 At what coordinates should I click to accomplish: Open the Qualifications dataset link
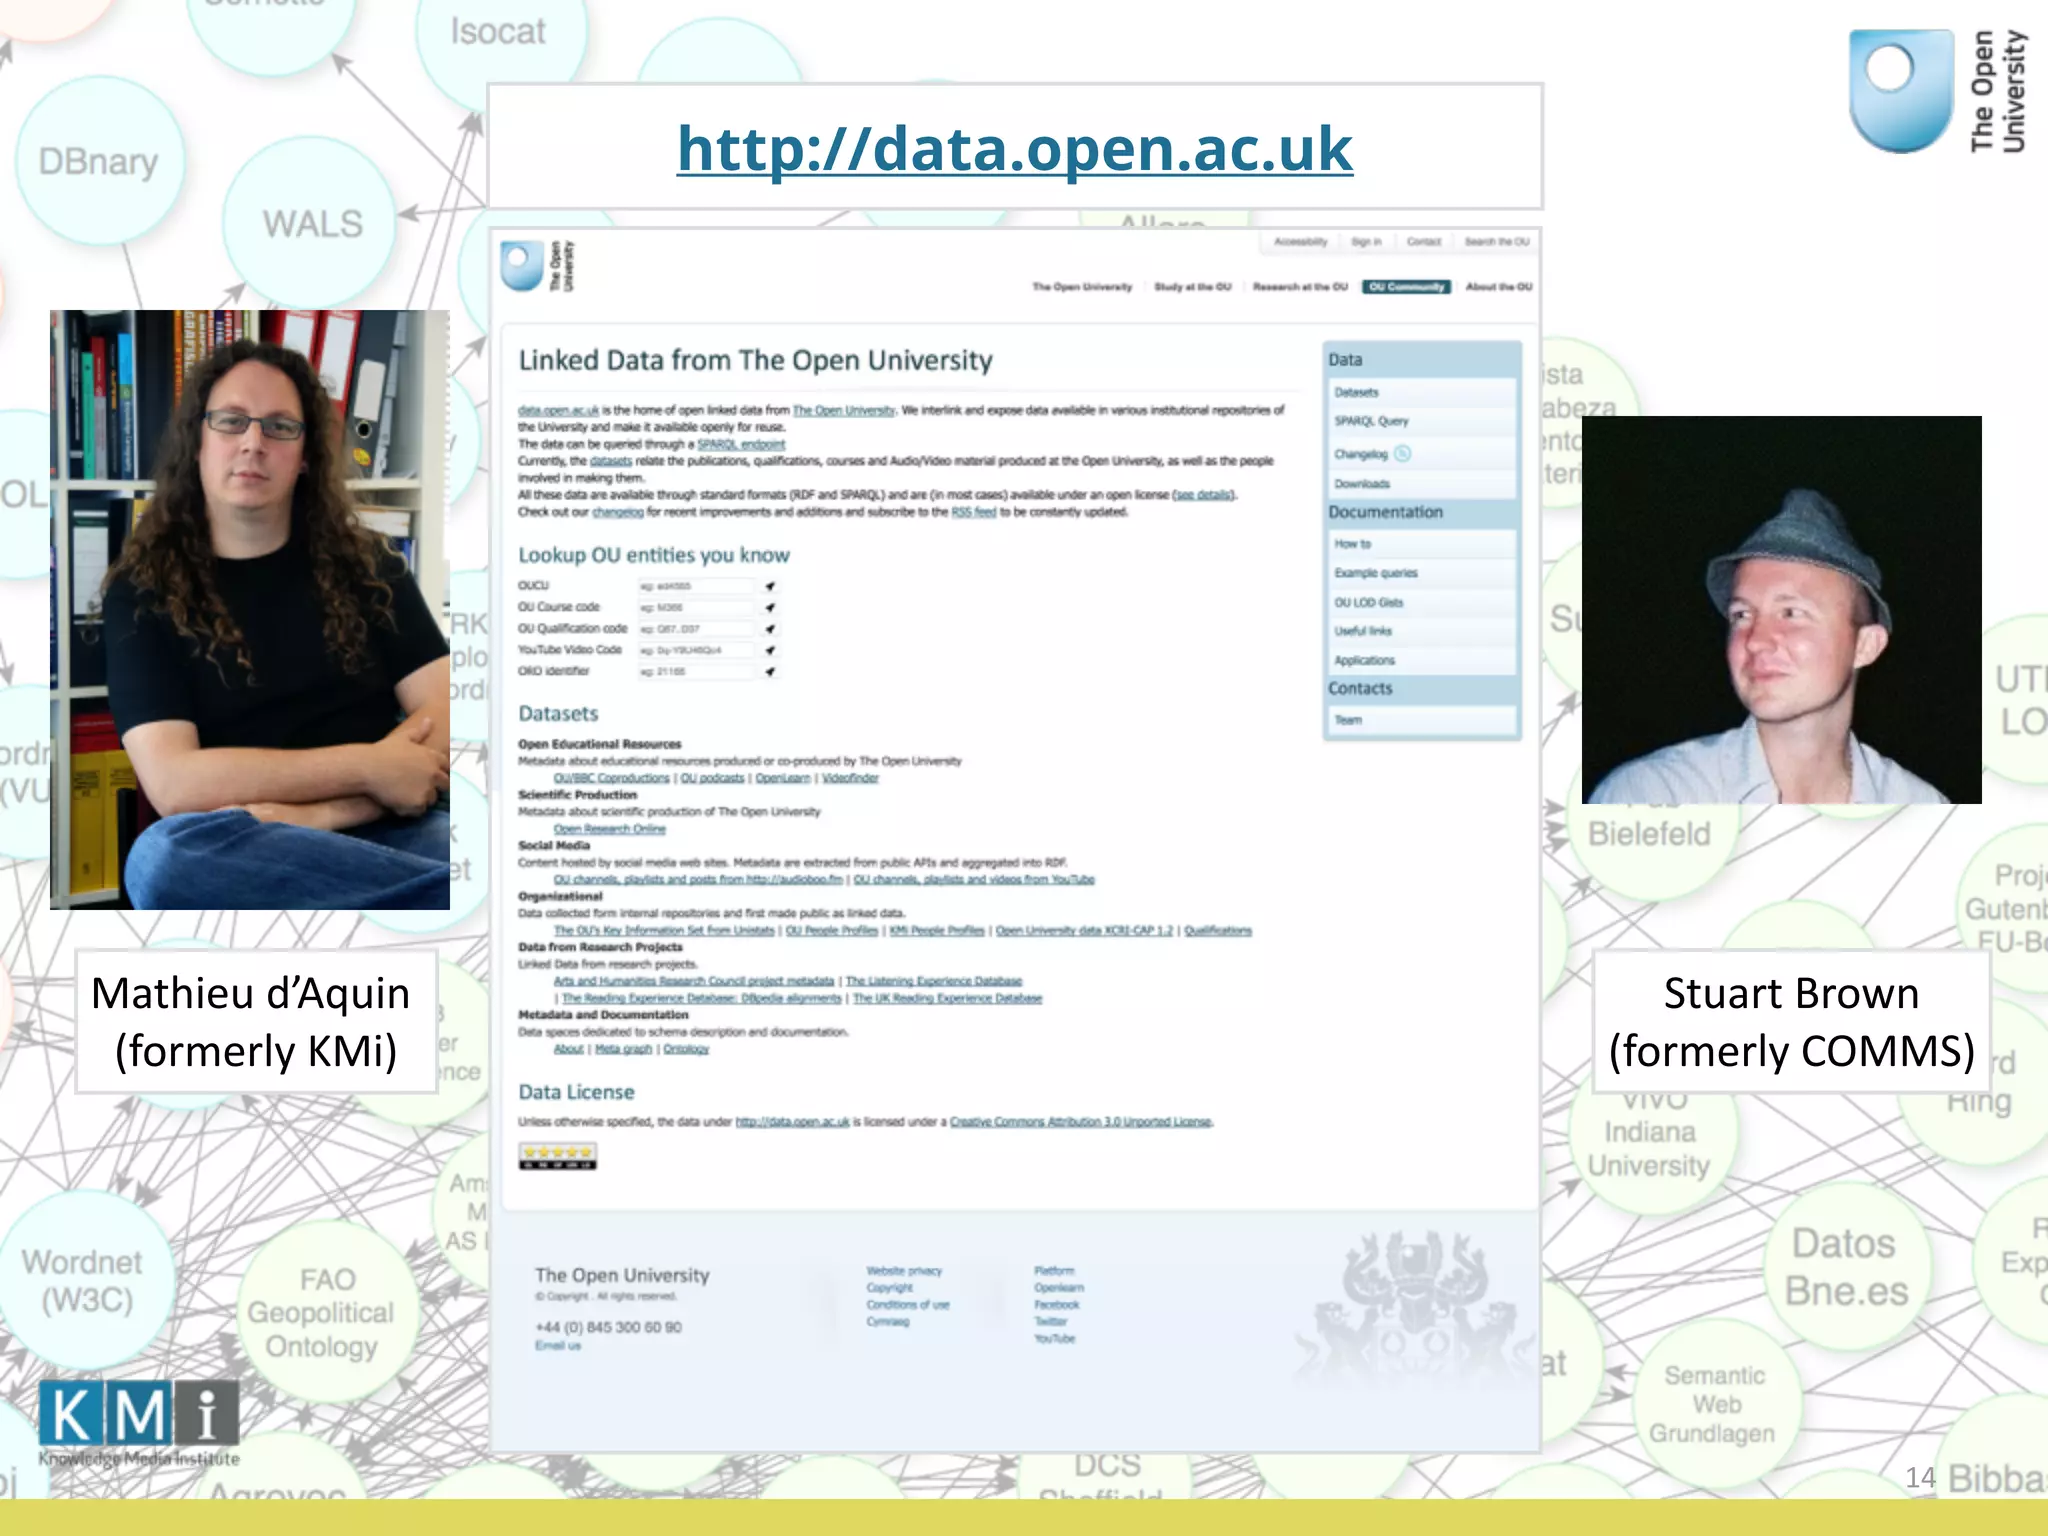(x=1218, y=931)
